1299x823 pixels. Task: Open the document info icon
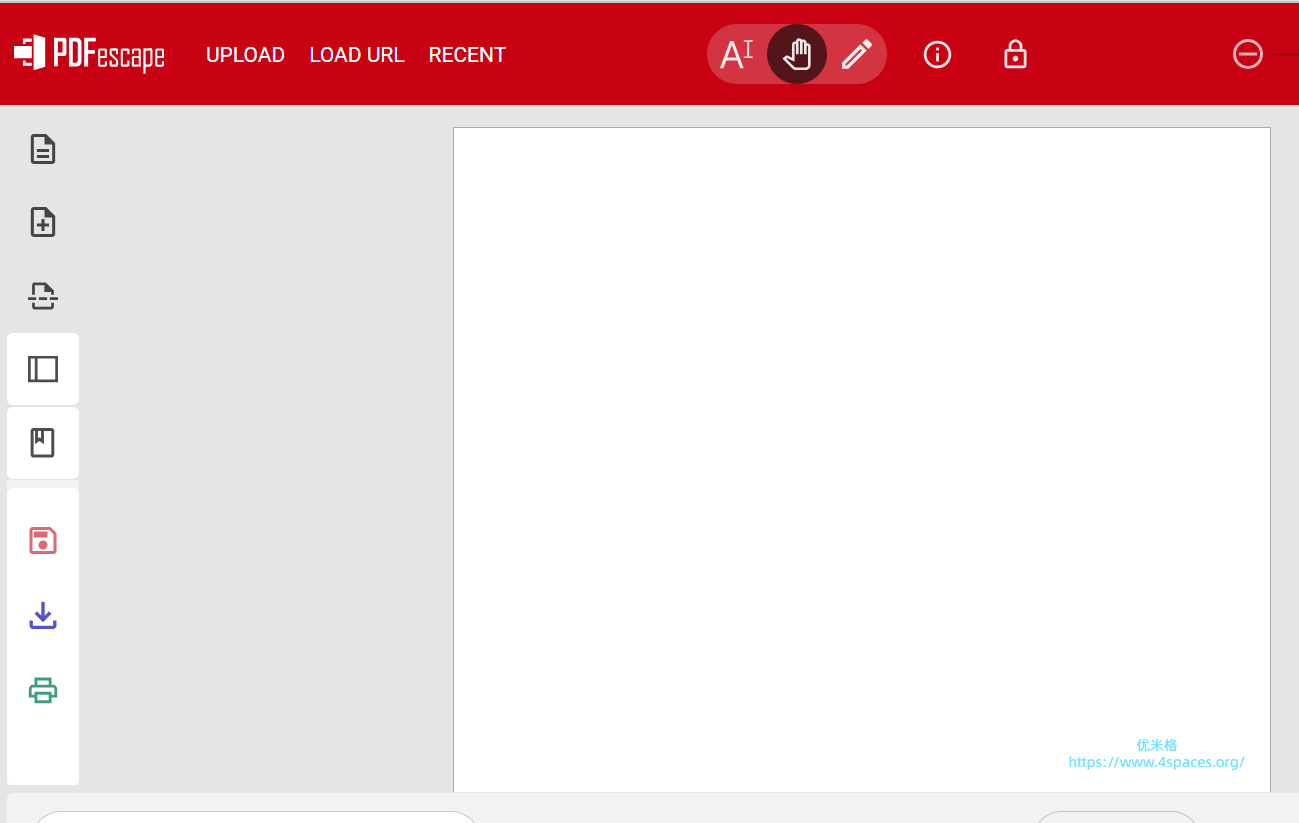pos(937,54)
